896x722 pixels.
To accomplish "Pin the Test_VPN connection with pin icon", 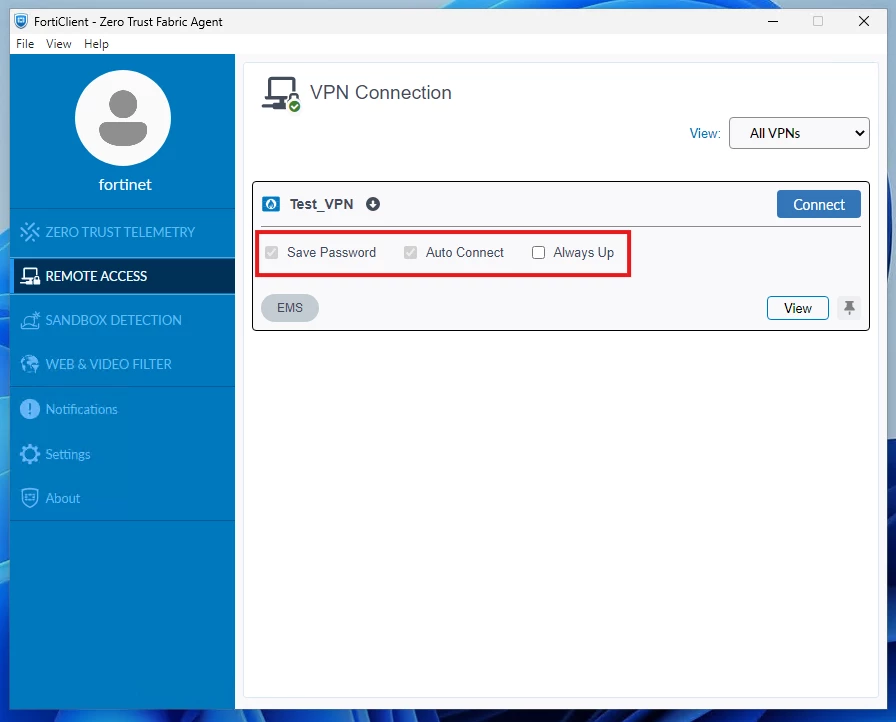I will click(849, 308).
